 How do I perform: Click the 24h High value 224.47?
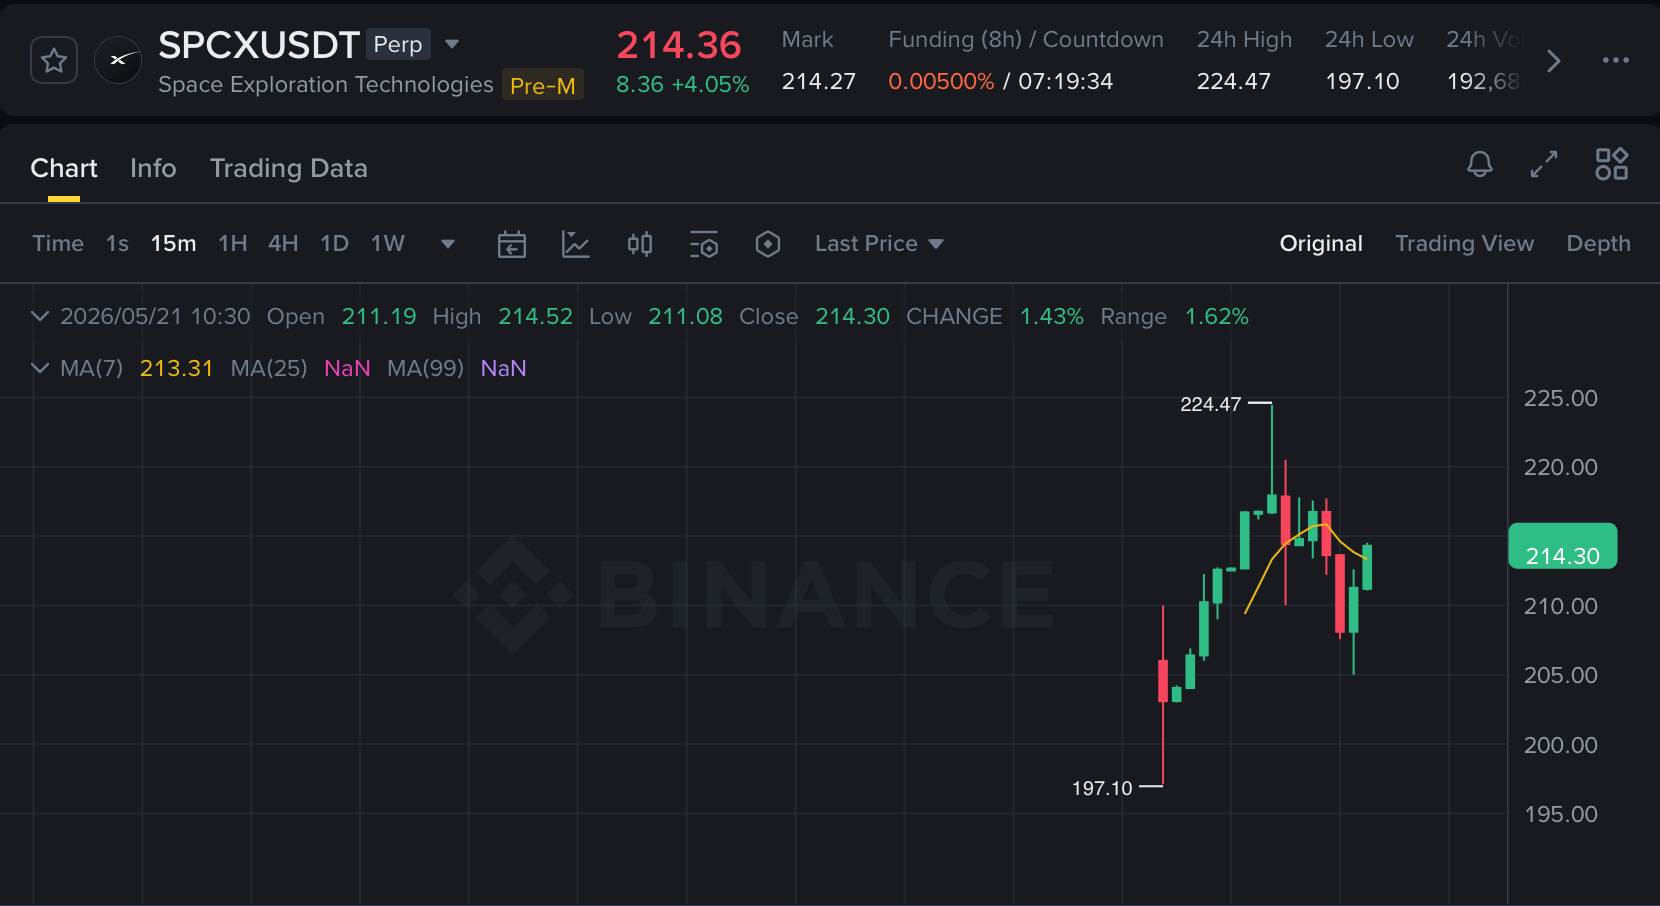[x=1234, y=81]
